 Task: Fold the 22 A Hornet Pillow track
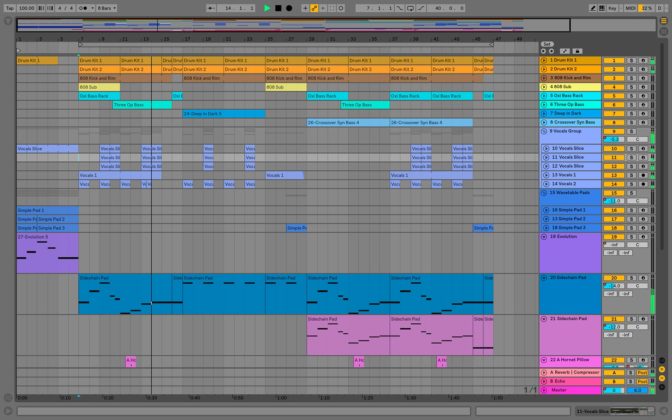[x=544, y=360]
